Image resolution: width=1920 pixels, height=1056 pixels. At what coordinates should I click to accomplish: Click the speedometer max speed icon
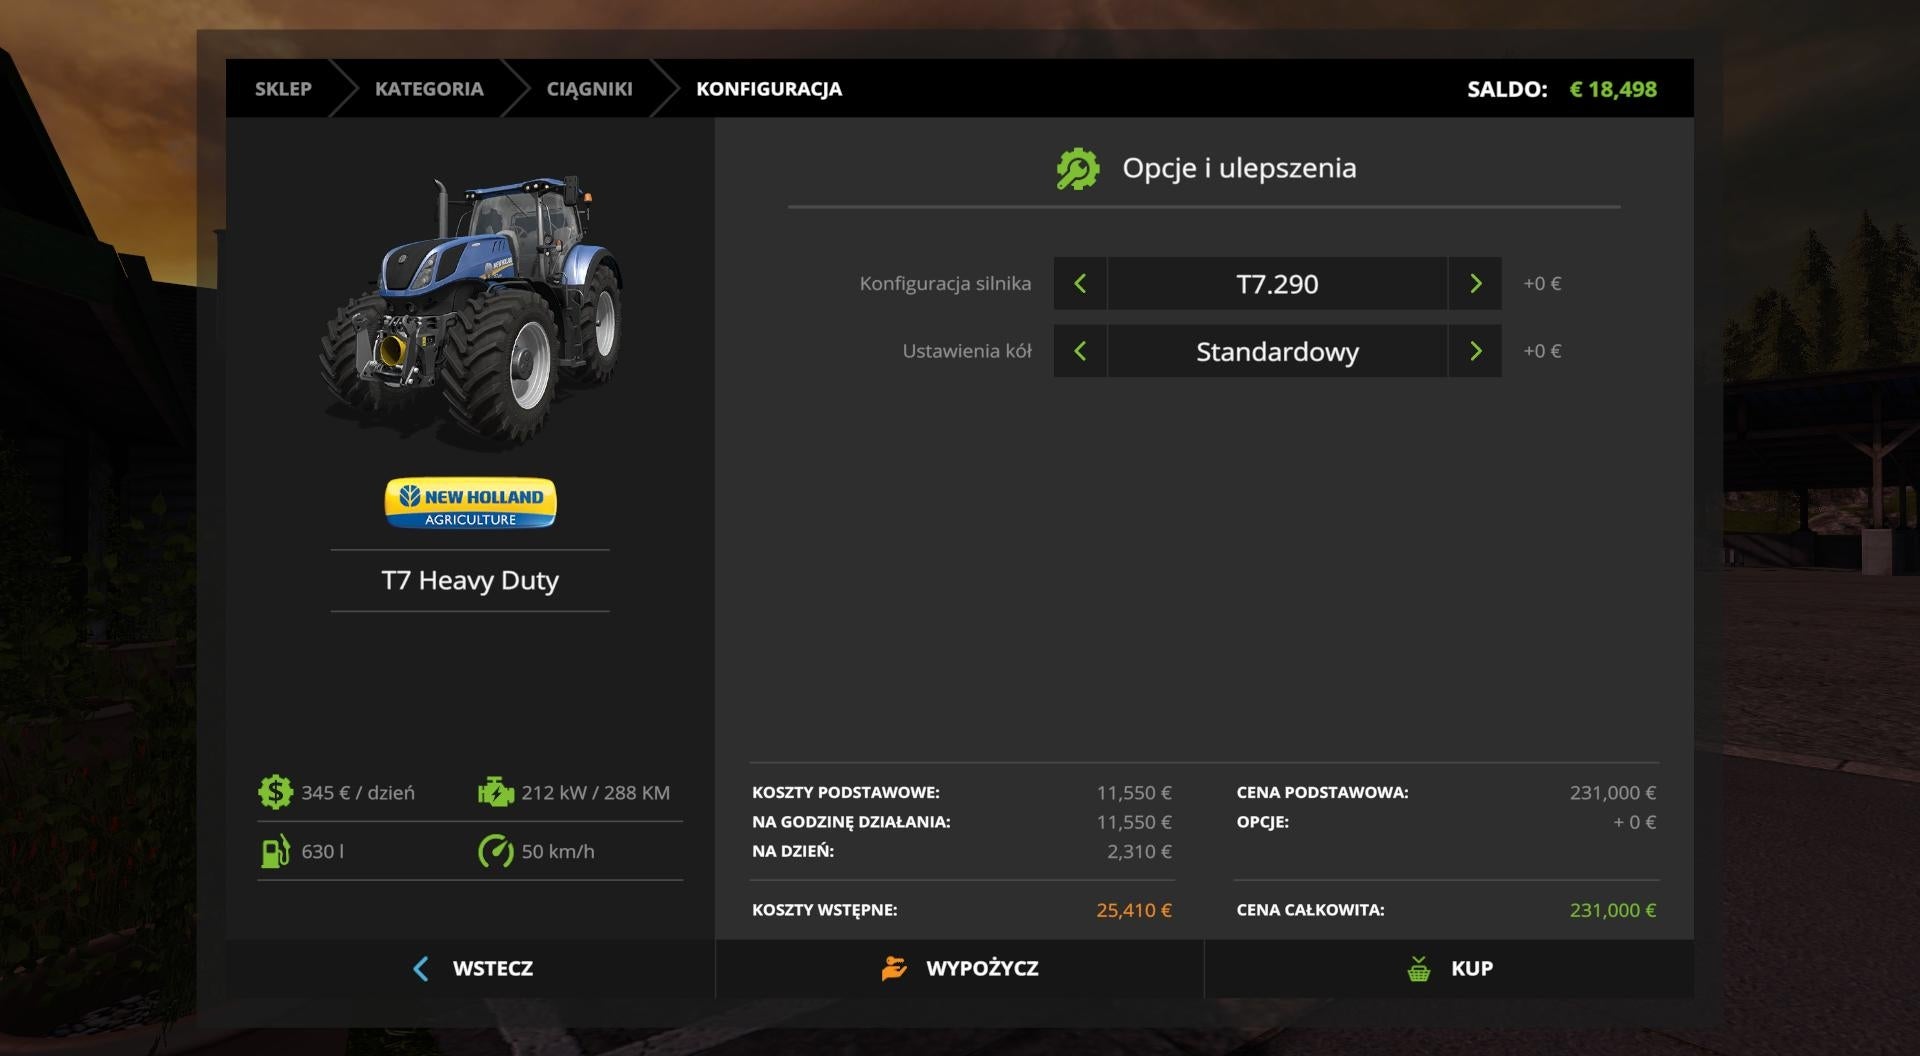tap(495, 851)
